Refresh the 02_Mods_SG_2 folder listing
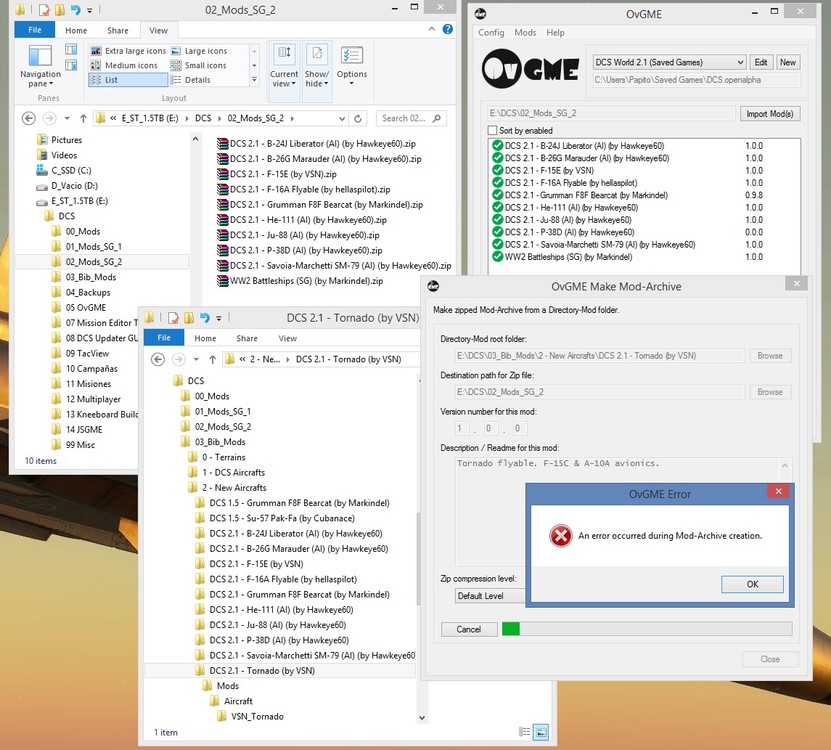This screenshot has width=831, height=750. point(358,118)
